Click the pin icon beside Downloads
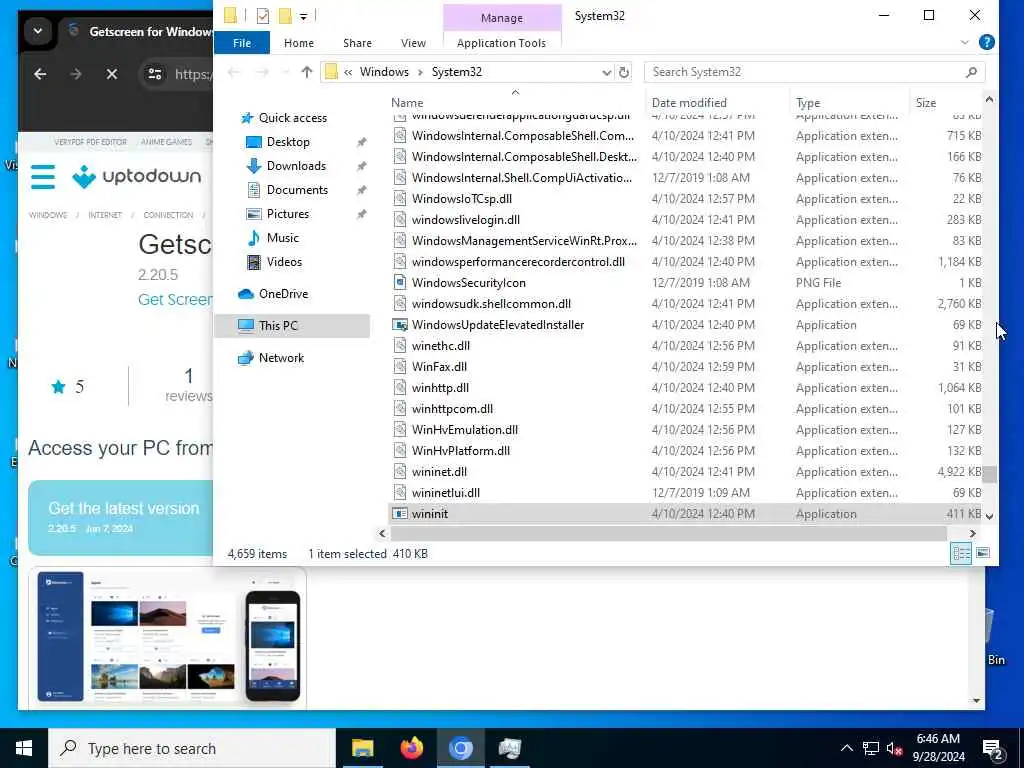1024x768 pixels. pyautogui.click(x=361, y=166)
